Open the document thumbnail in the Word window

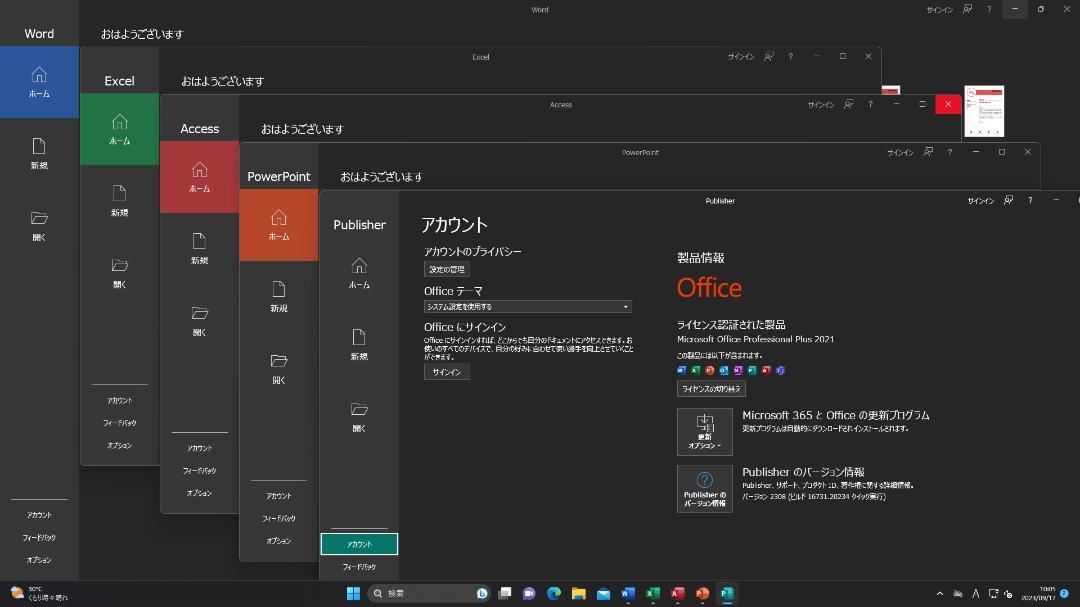(984, 111)
